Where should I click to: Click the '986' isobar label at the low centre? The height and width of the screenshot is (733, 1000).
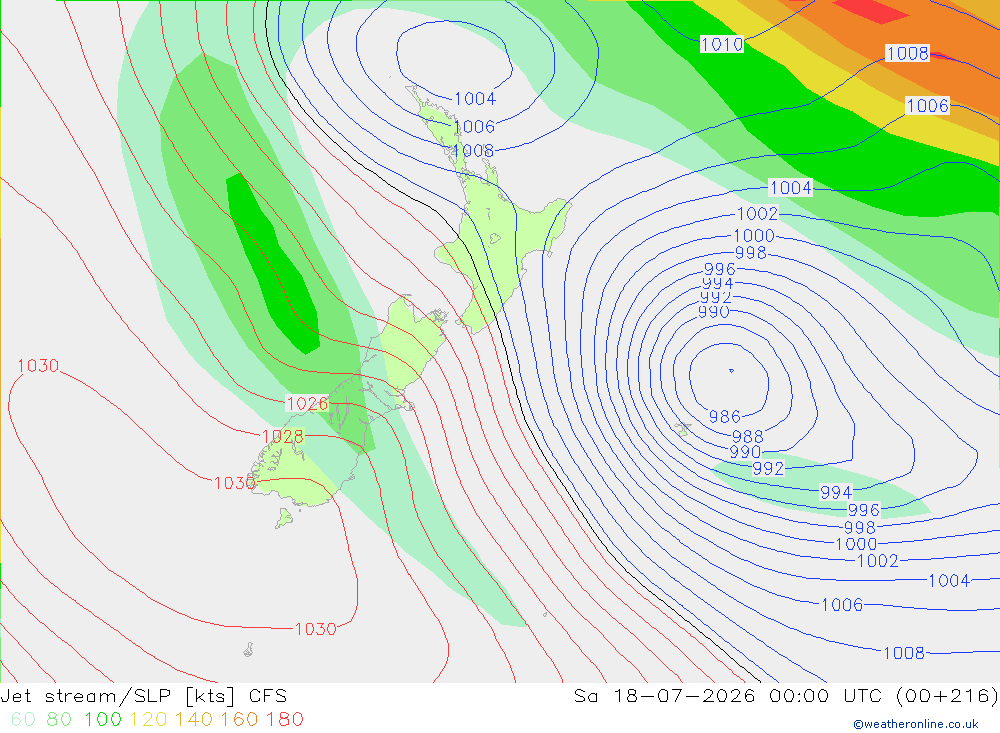click(x=724, y=417)
